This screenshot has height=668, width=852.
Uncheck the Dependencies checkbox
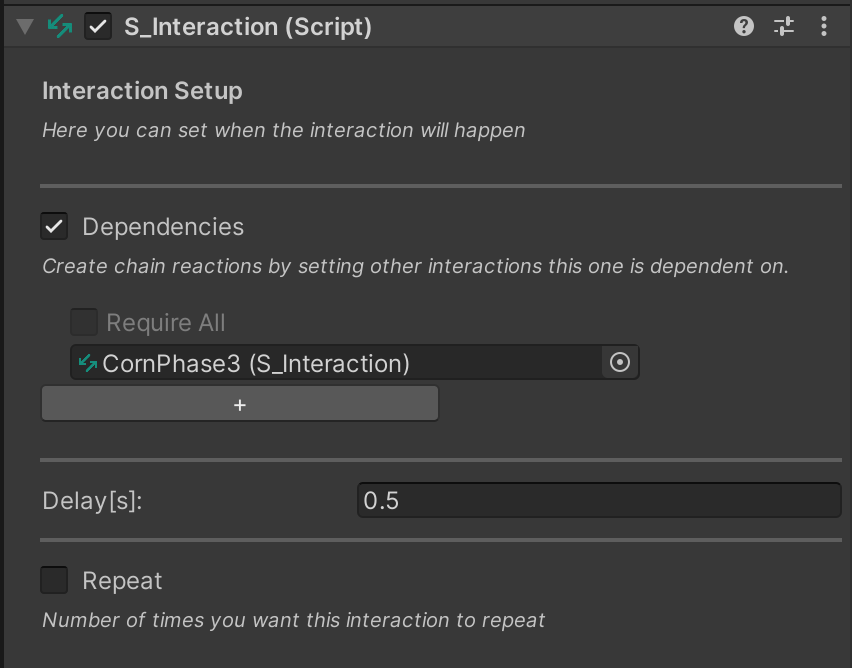click(x=54, y=227)
